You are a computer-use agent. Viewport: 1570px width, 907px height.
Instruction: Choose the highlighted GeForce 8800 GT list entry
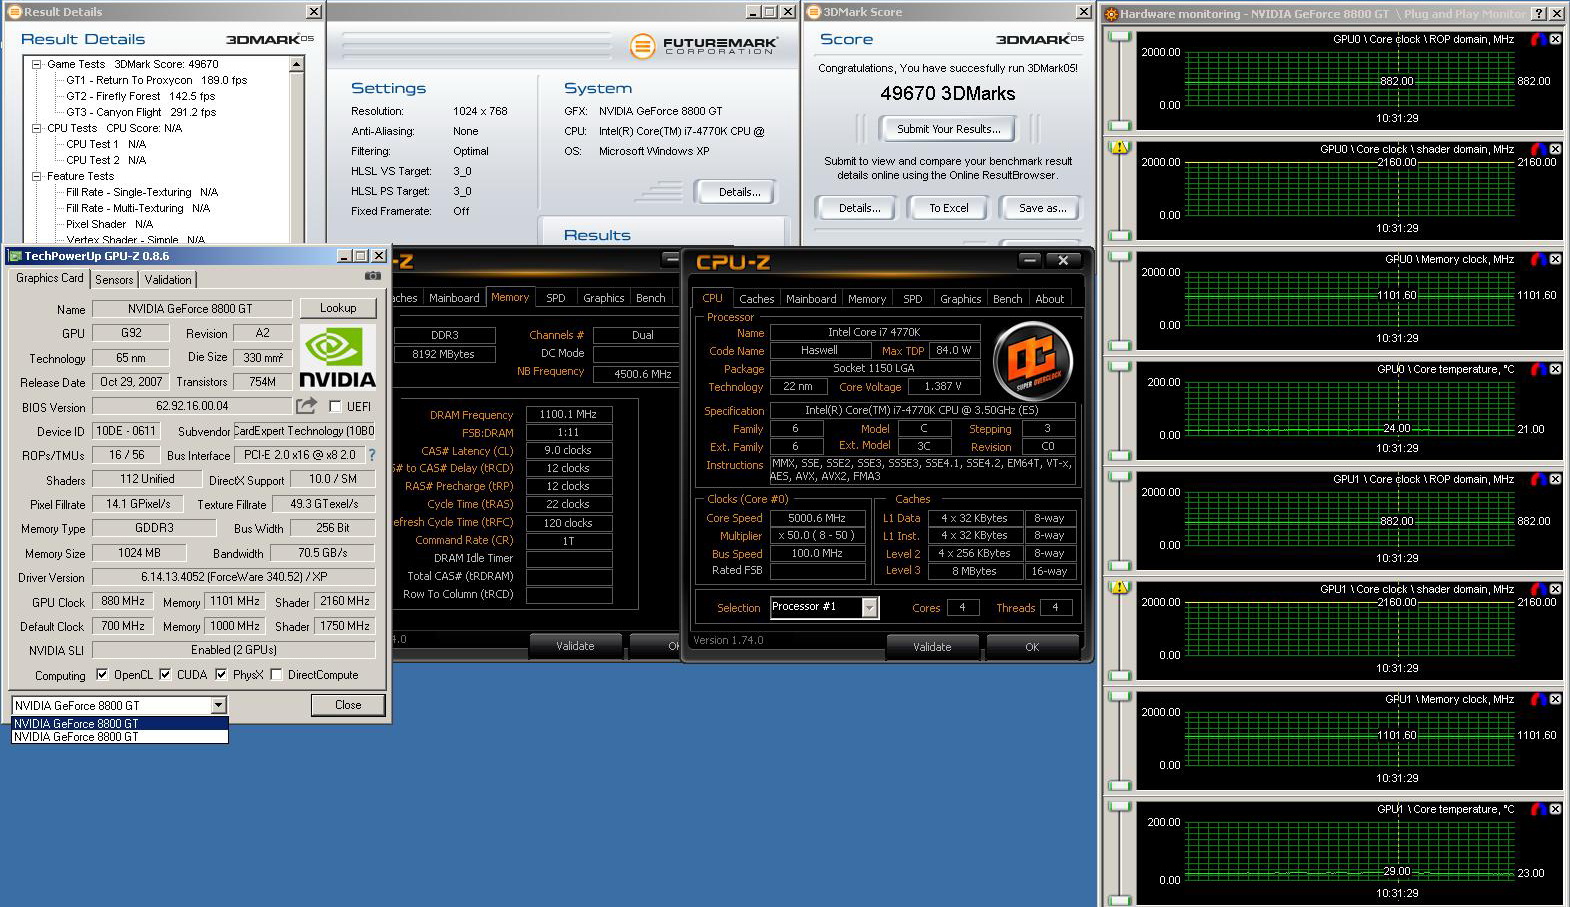point(120,724)
